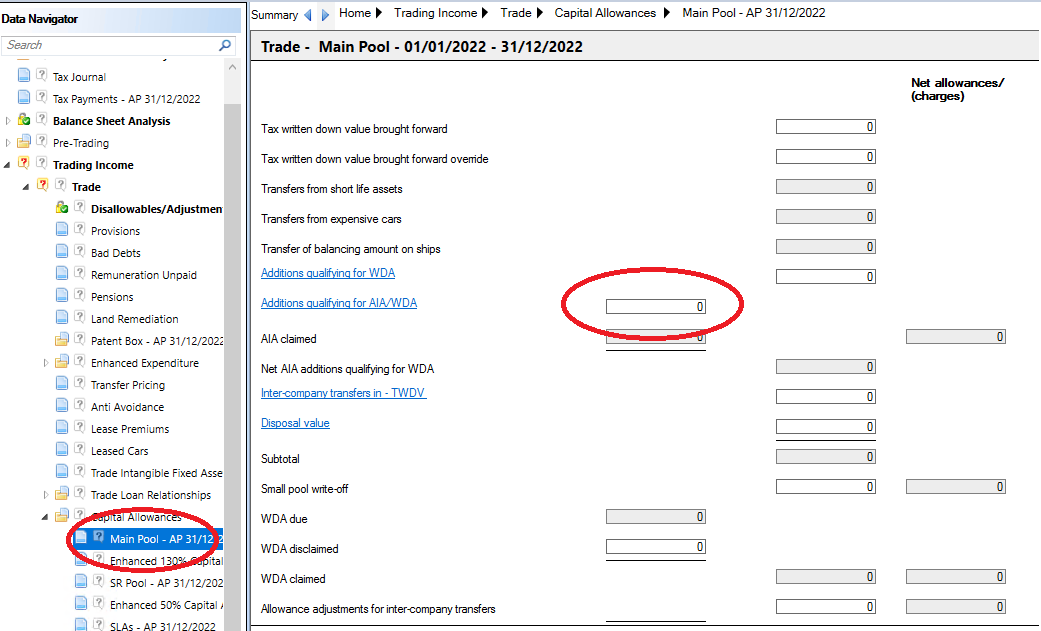Click the Small pool write-off input field
Viewport: 1041px width, 631px height.
coord(826,487)
